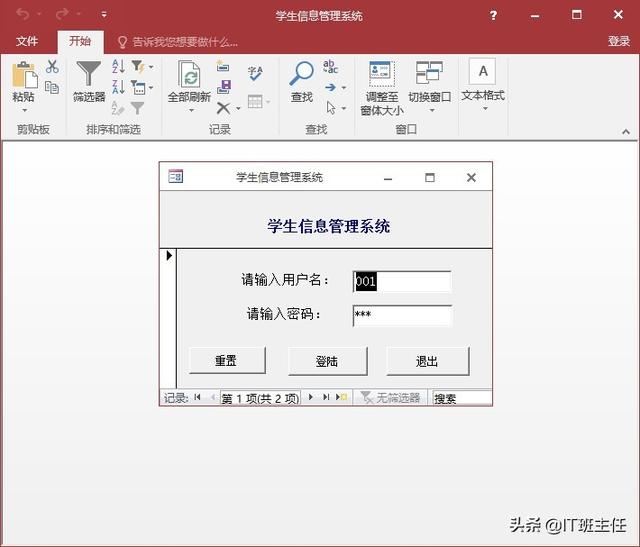This screenshot has width=640, height=547.
Task: Click the 粘贴 (Paste) icon
Action: [23, 75]
